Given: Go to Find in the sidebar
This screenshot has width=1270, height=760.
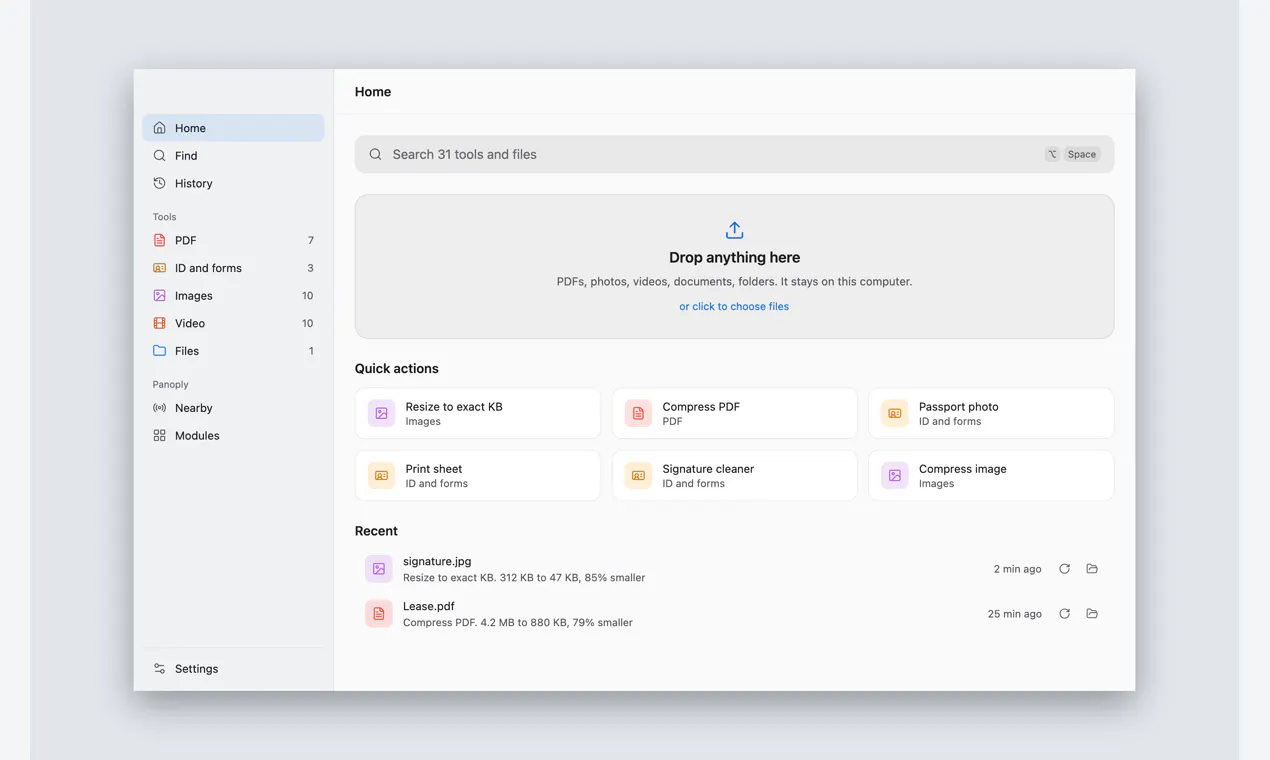Looking at the screenshot, I should (233, 156).
